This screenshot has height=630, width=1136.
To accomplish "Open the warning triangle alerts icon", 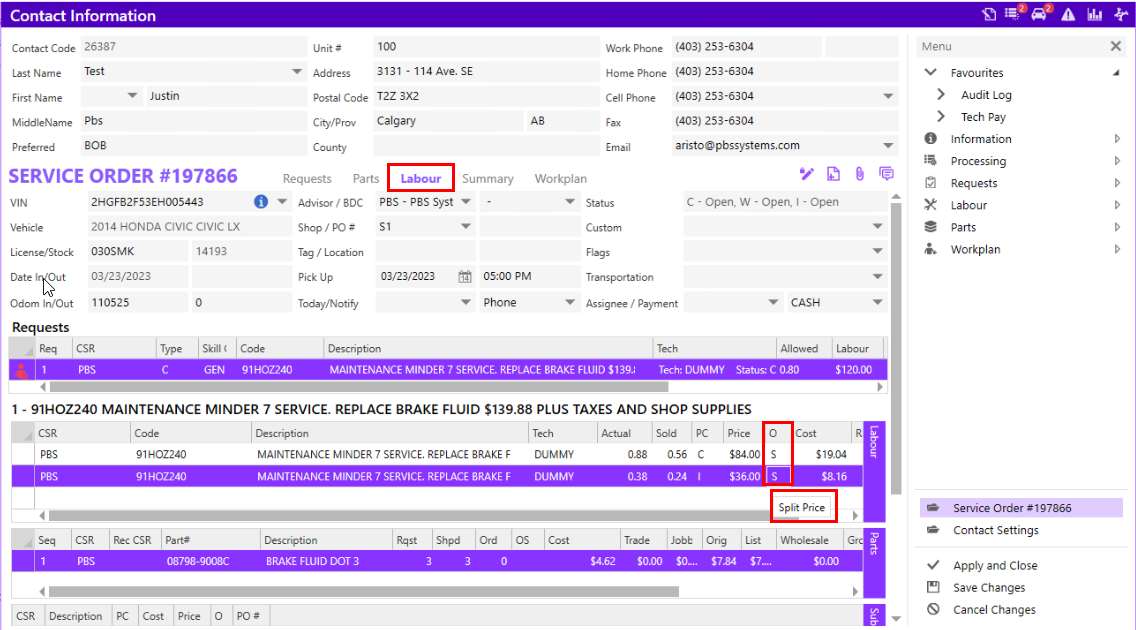I will pyautogui.click(x=1068, y=14).
